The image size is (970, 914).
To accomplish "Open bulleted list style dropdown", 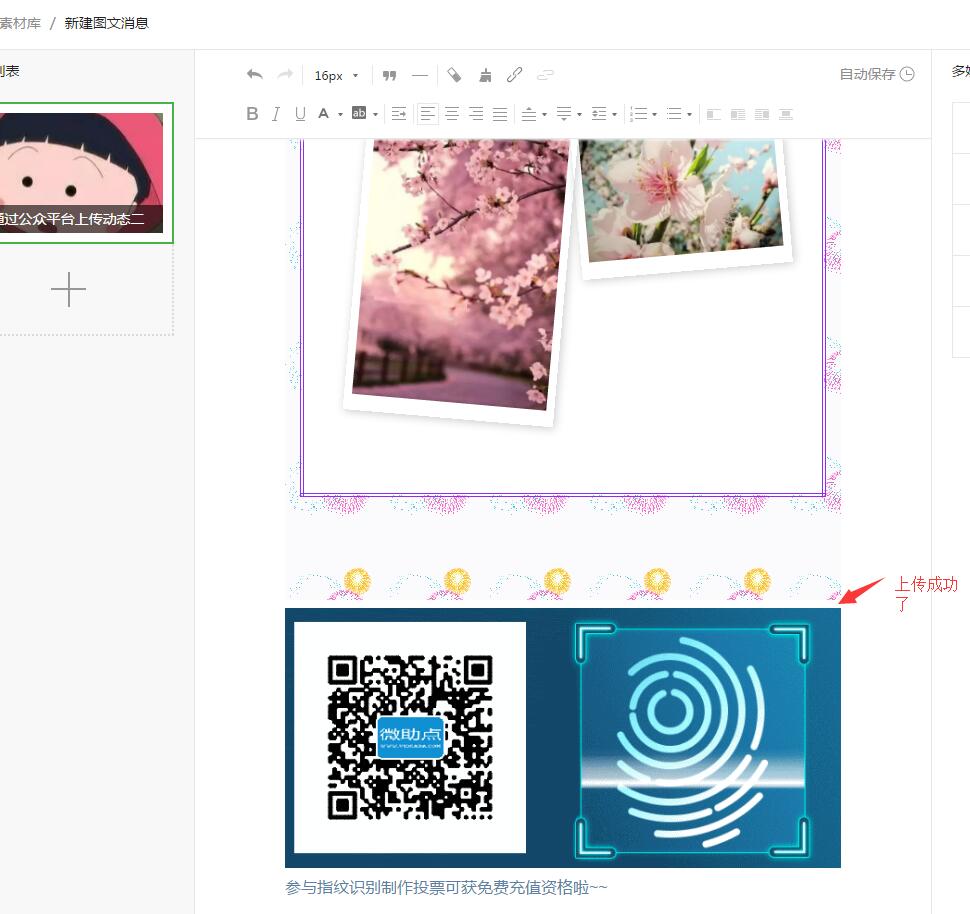I will point(689,114).
